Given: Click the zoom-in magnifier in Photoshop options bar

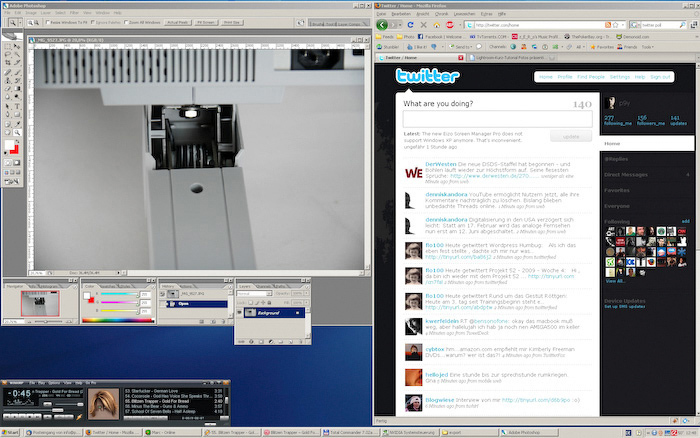Looking at the screenshot, I should [x=30, y=22].
